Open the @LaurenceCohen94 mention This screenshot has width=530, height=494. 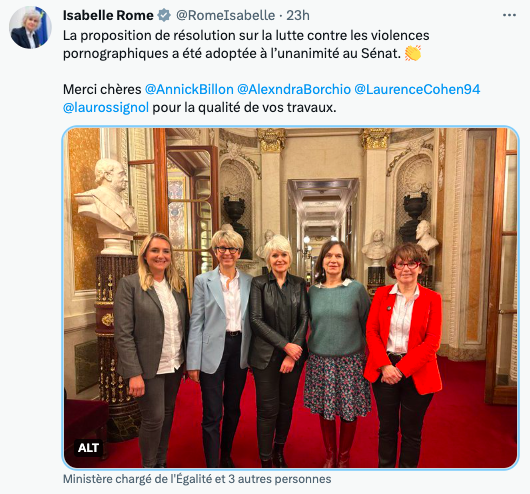click(x=417, y=89)
